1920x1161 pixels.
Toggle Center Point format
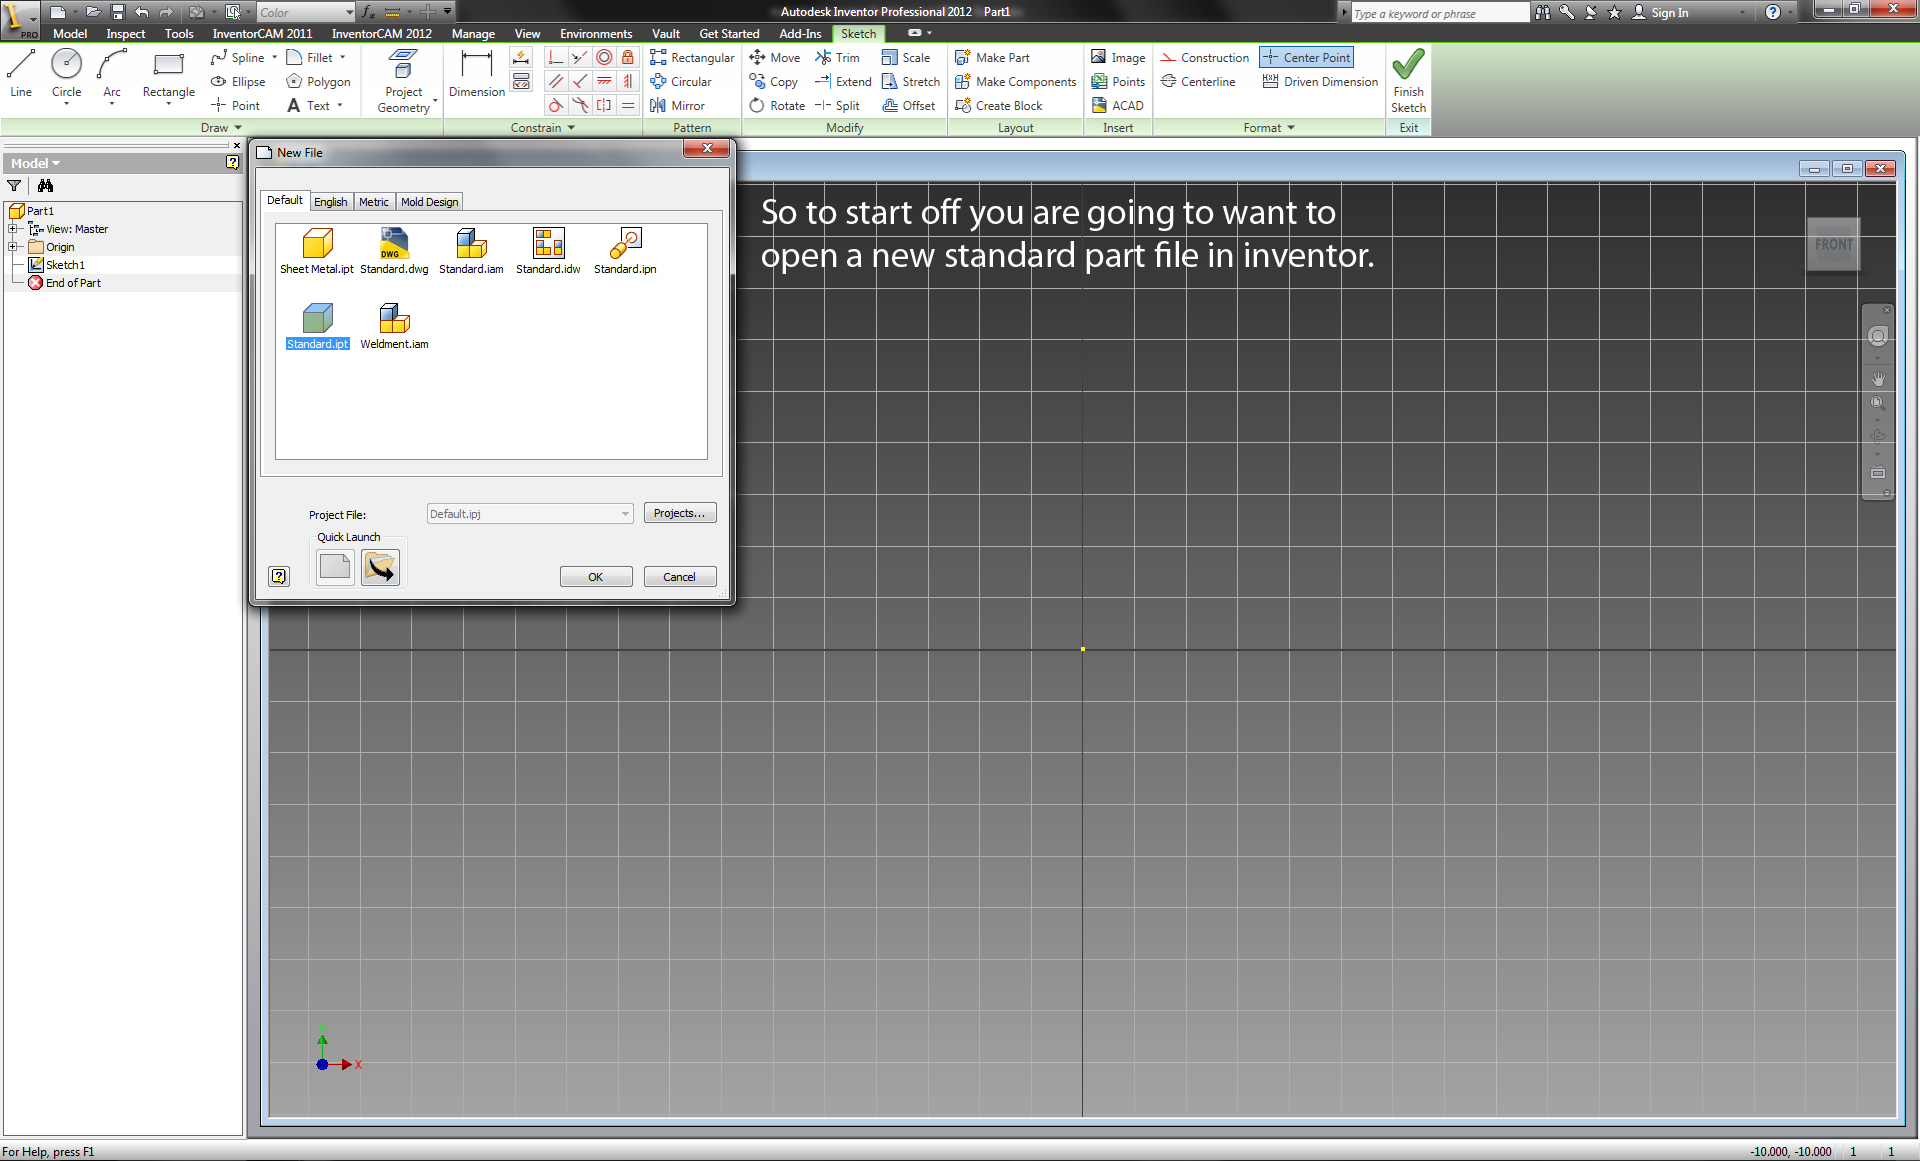(x=1306, y=58)
